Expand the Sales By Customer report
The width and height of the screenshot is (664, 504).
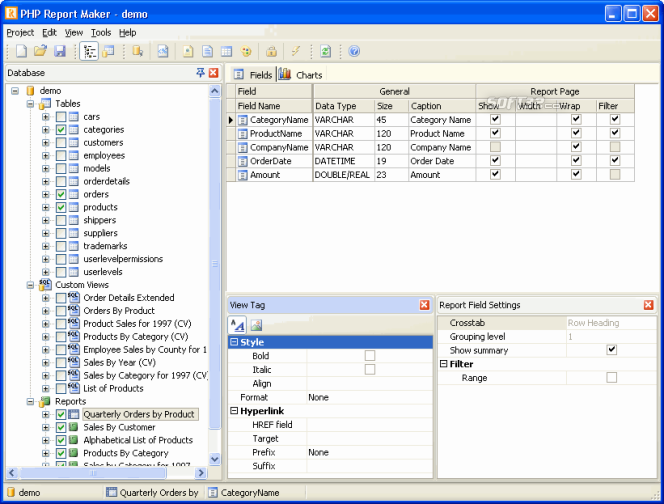tap(45, 427)
